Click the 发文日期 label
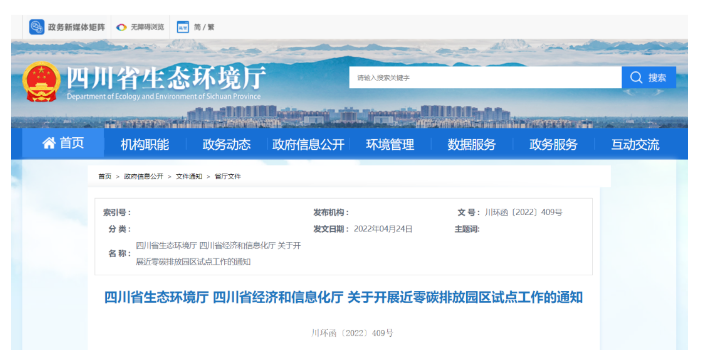This screenshot has height=363, width=703. [331, 229]
